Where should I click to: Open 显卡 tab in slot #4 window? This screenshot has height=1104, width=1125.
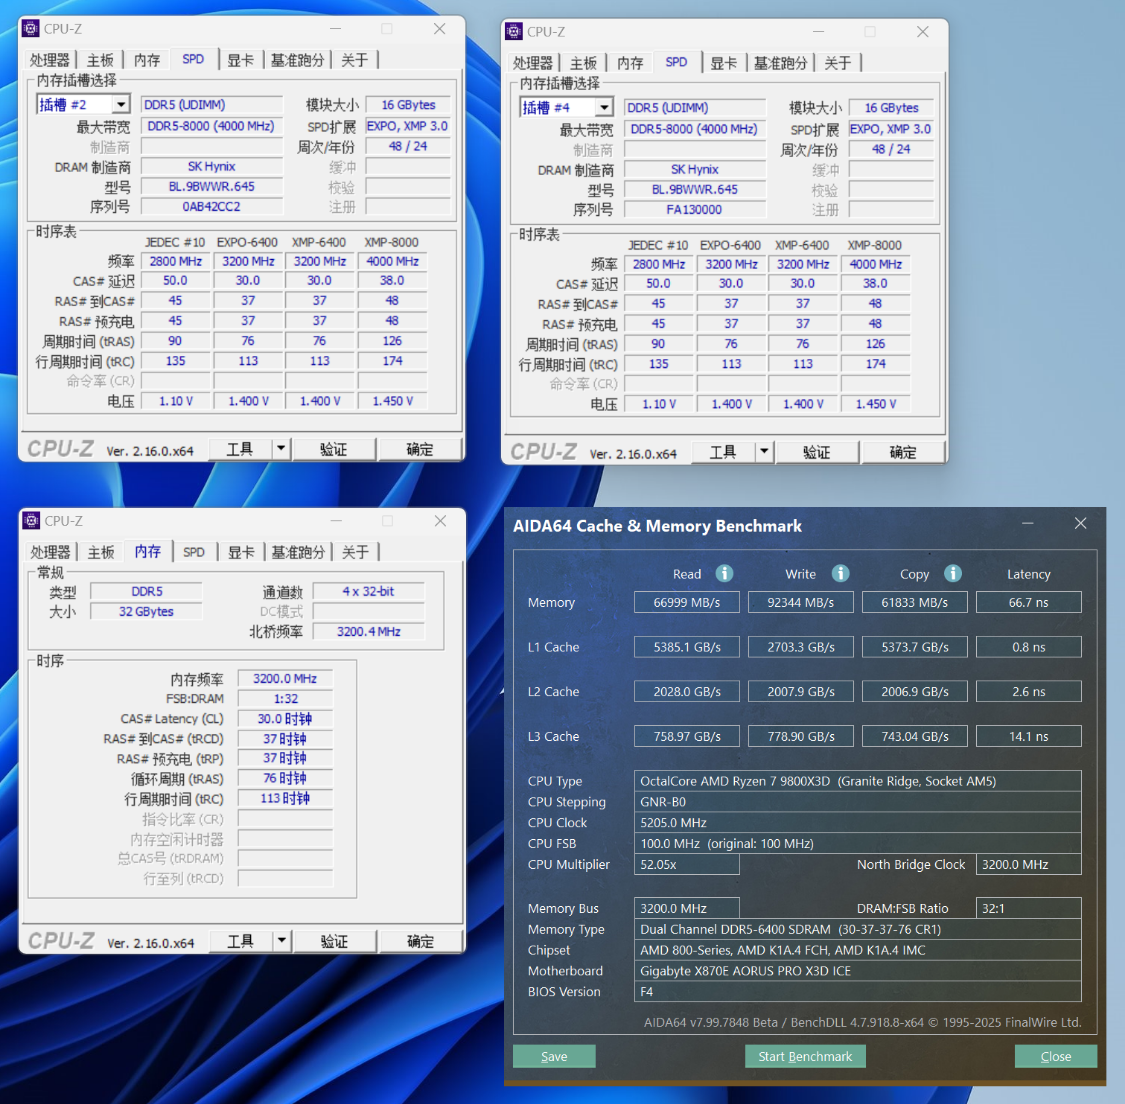723,63
